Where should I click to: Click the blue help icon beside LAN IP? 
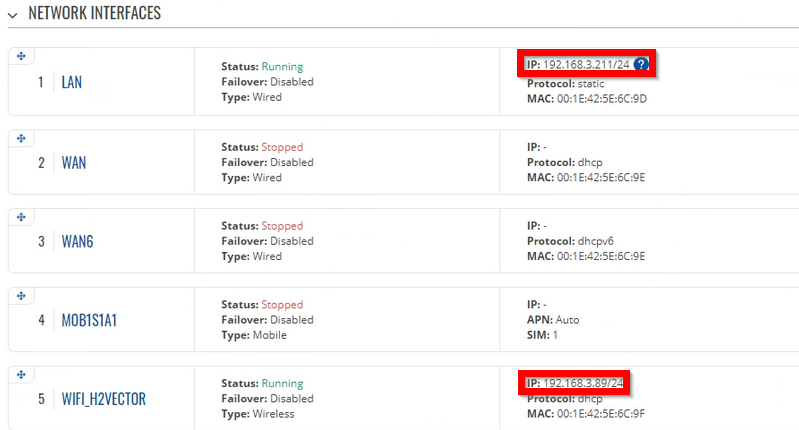pyautogui.click(x=641, y=64)
